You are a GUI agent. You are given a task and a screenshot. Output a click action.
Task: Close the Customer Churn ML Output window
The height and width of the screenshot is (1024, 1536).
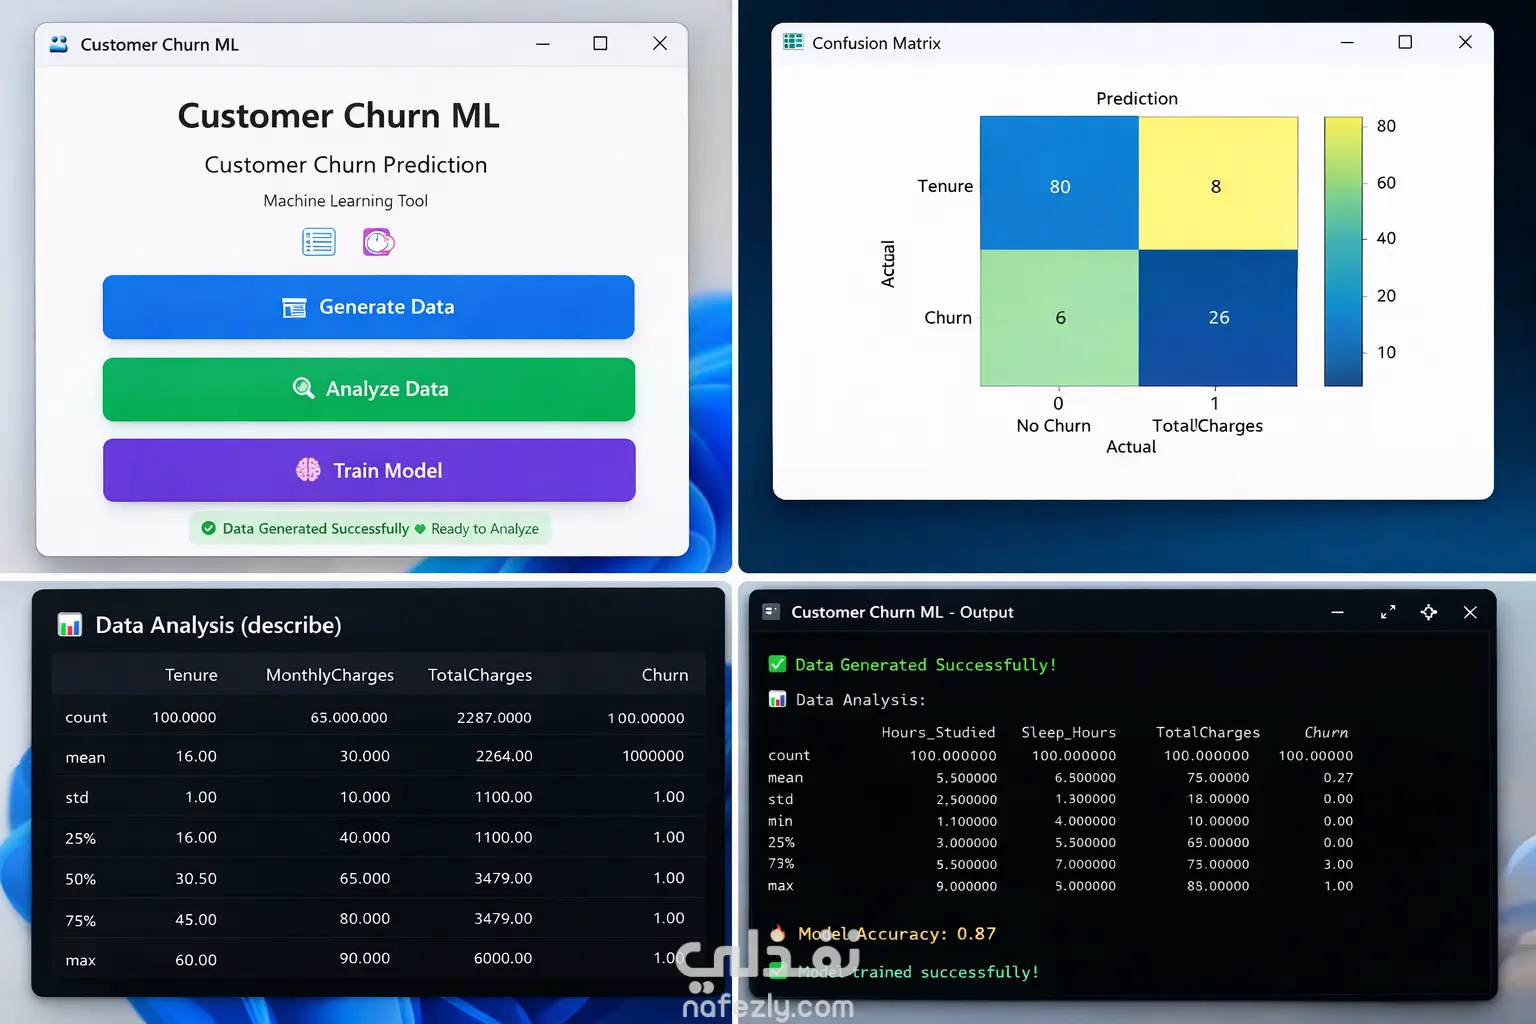[x=1470, y=612]
